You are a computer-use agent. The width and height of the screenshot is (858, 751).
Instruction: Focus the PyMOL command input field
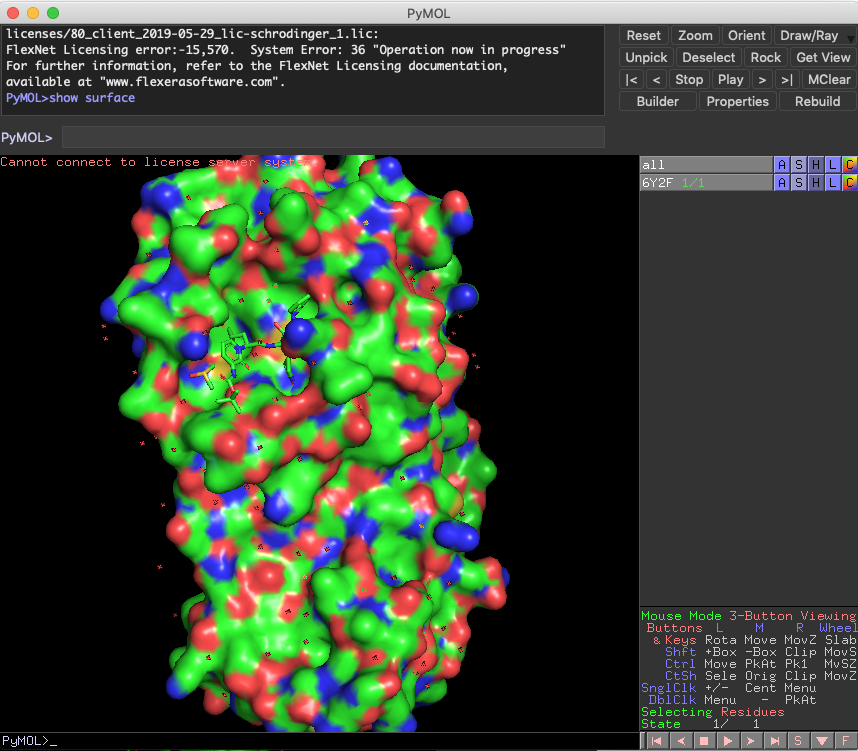(333, 137)
